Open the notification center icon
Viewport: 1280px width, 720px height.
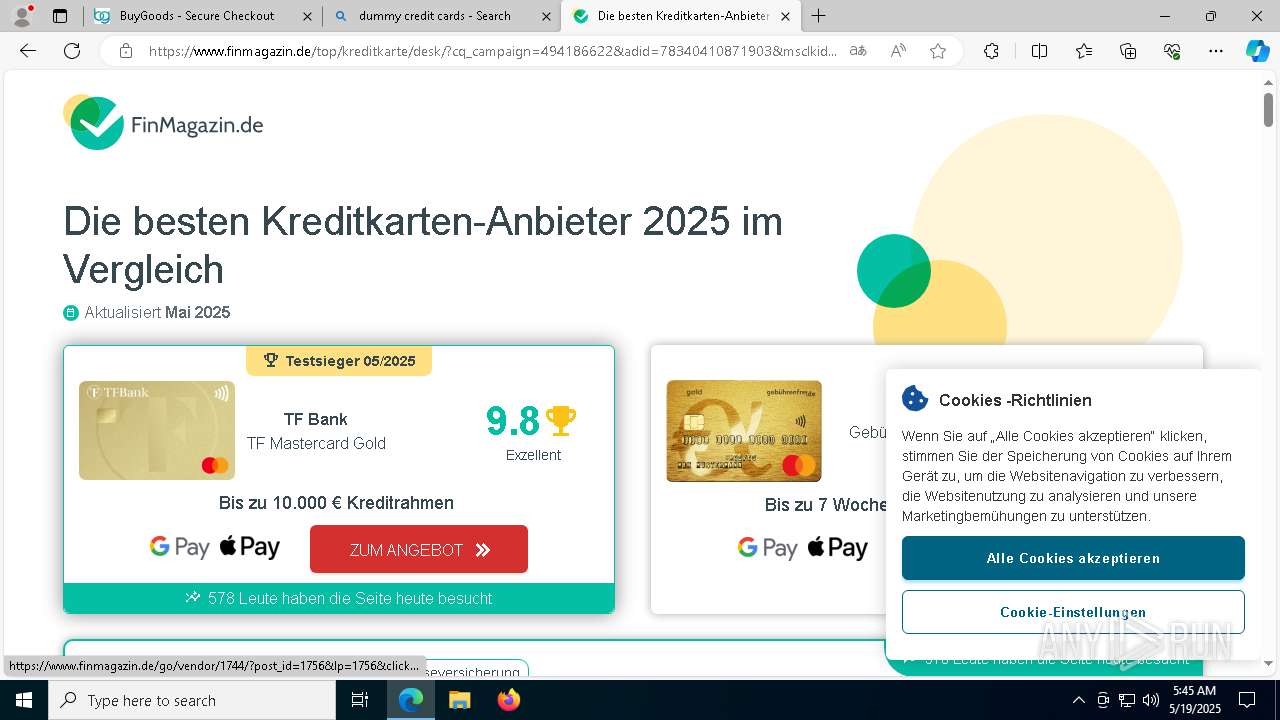pyautogui.click(x=1247, y=700)
